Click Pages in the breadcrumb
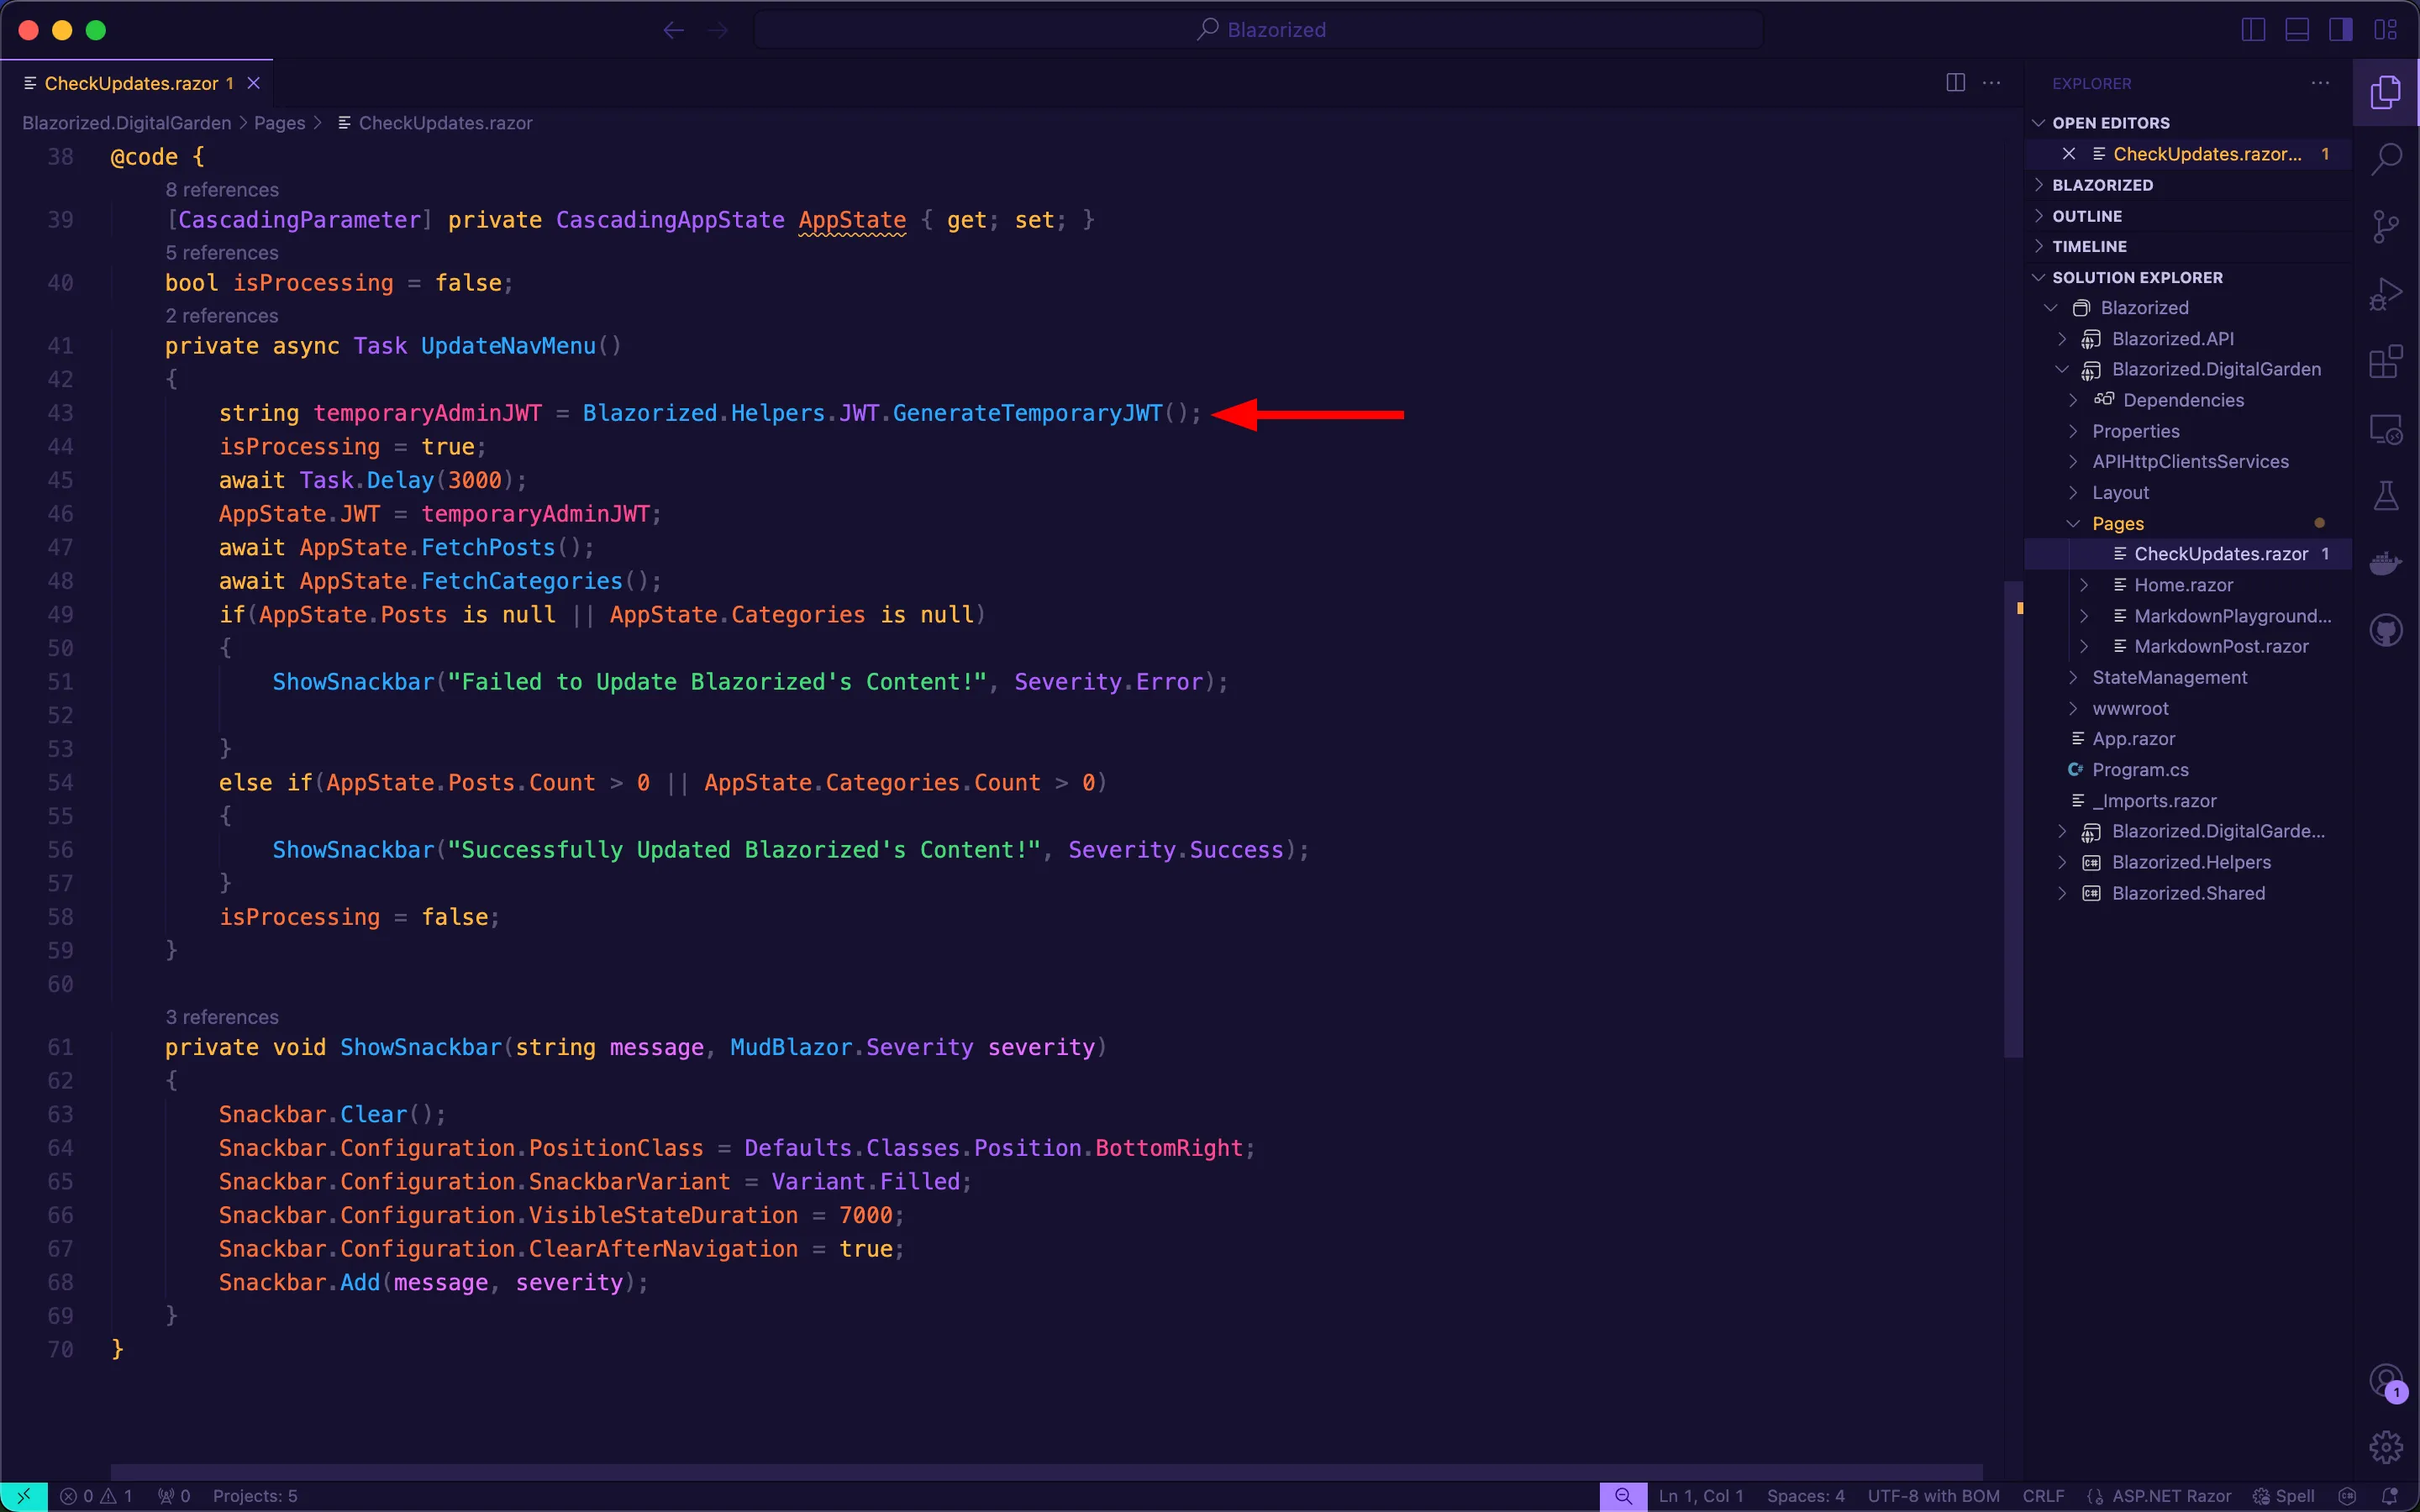The height and width of the screenshot is (1512, 2420). (x=279, y=123)
